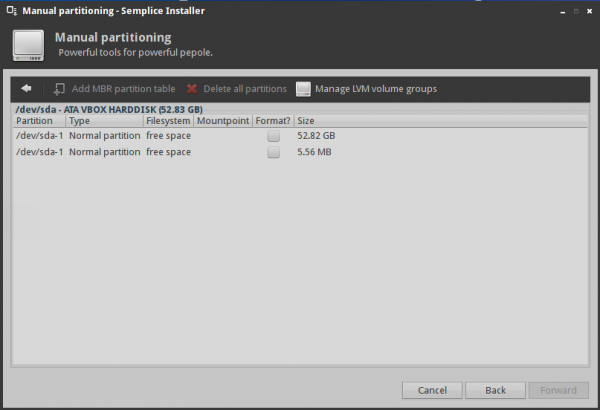
Task: Click the red X Delete all partitions icon
Action: tap(192, 89)
